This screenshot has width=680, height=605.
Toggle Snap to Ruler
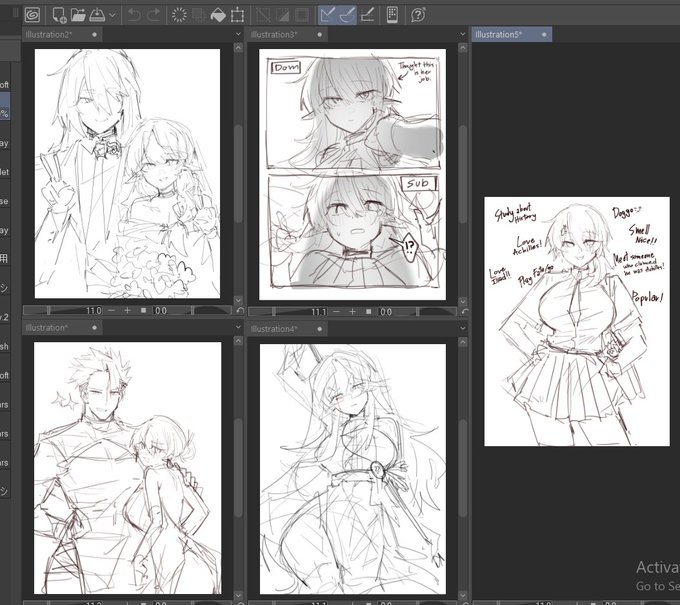[327, 15]
